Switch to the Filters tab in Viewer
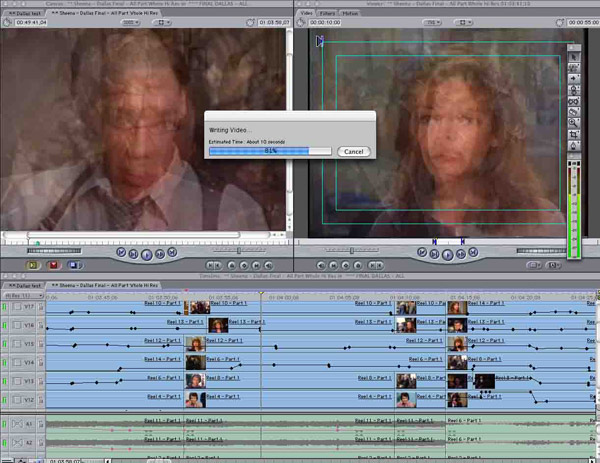This screenshot has height=463, width=600. pos(327,13)
